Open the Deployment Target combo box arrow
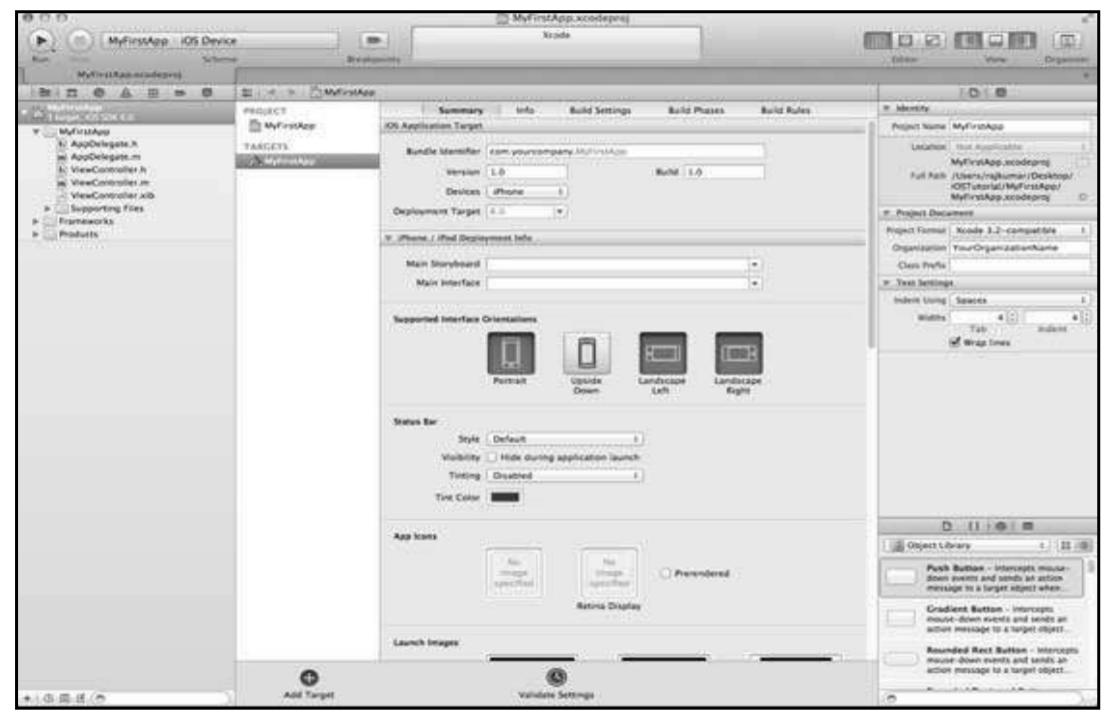This screenshot has width=1114, height=718. click(x=560, y=212)
